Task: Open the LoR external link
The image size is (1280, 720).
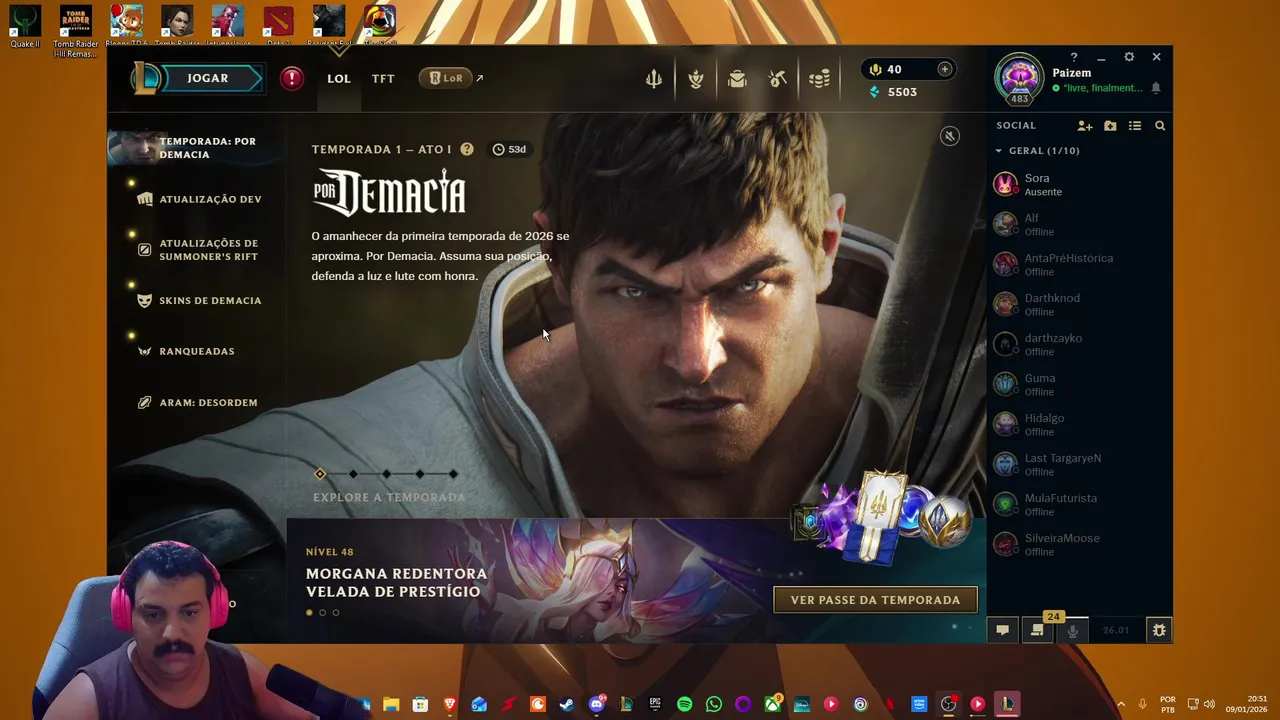Action: click(451, 78)
